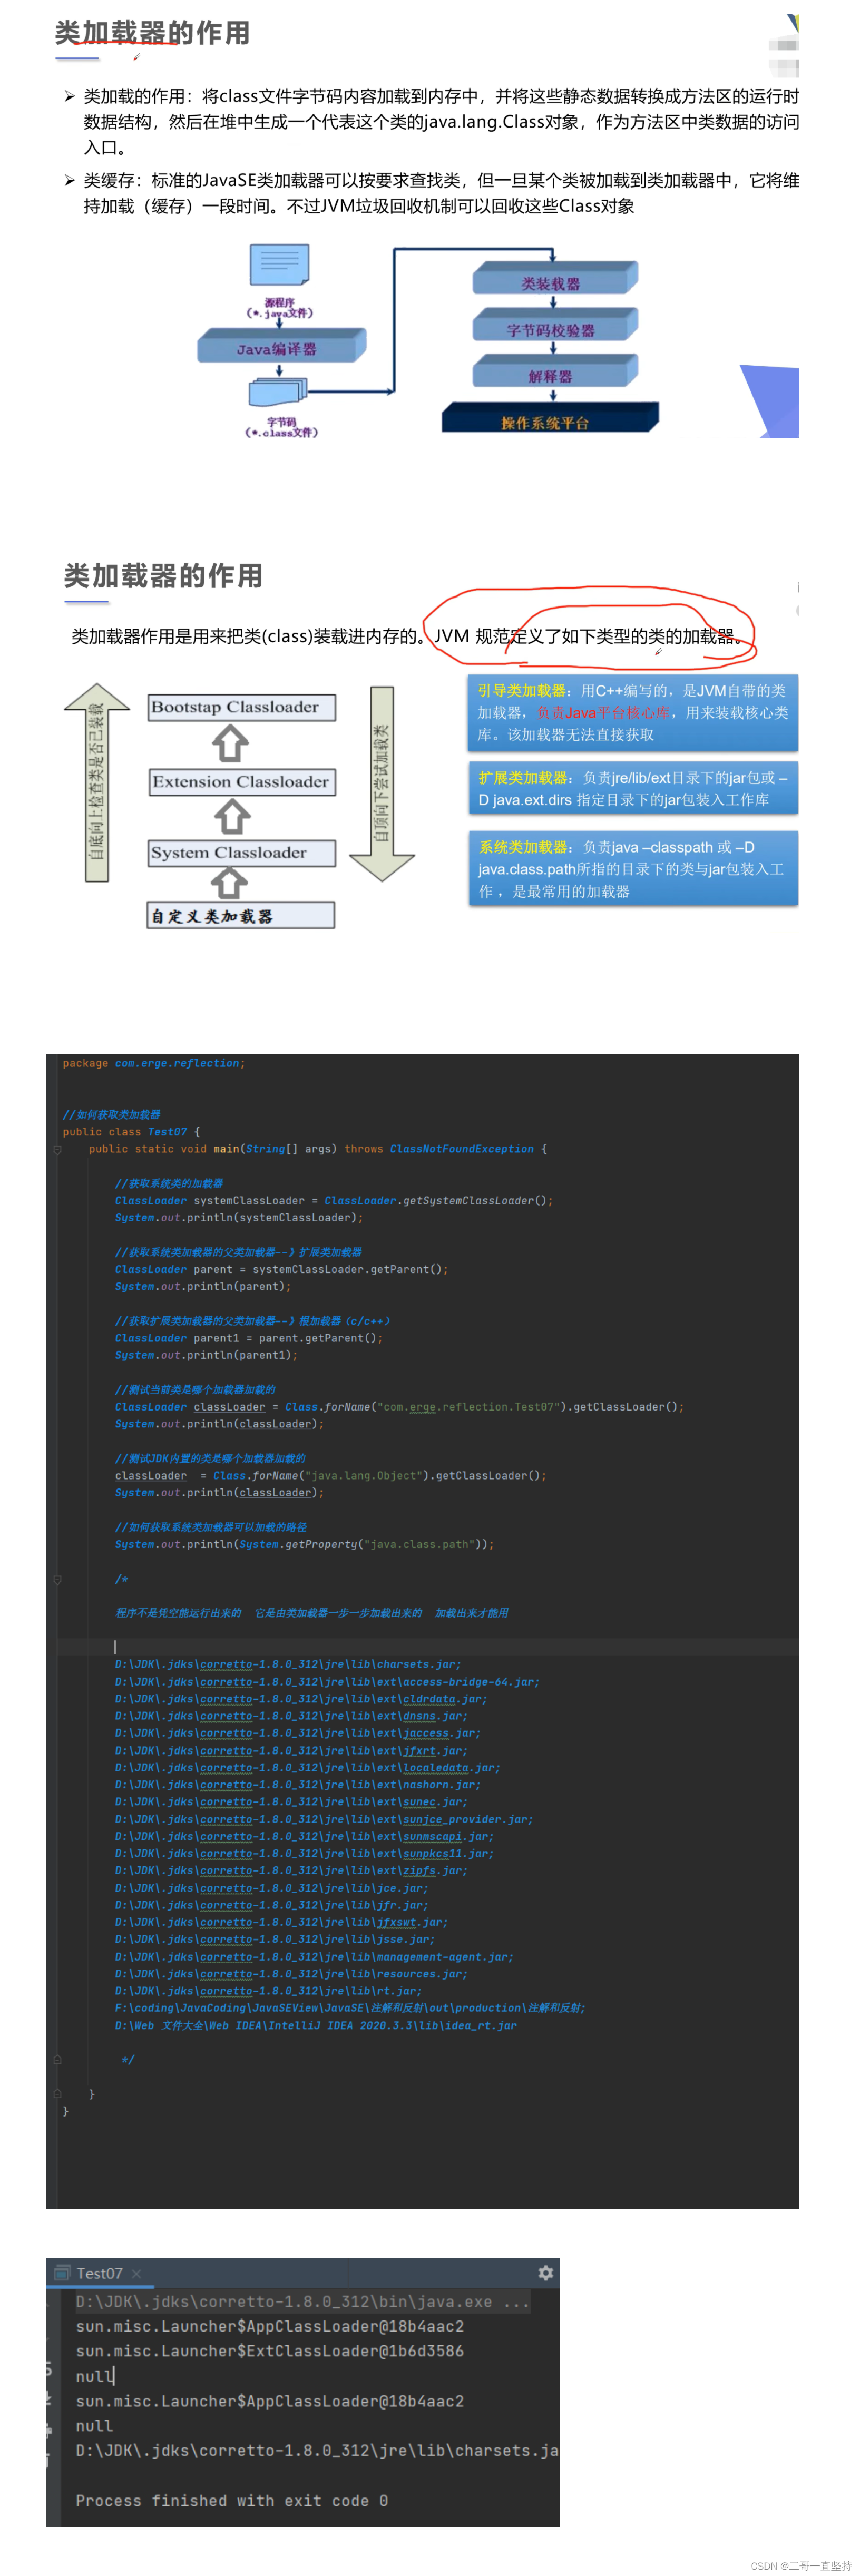Select the Test07 run tab

coord(99,2273)
